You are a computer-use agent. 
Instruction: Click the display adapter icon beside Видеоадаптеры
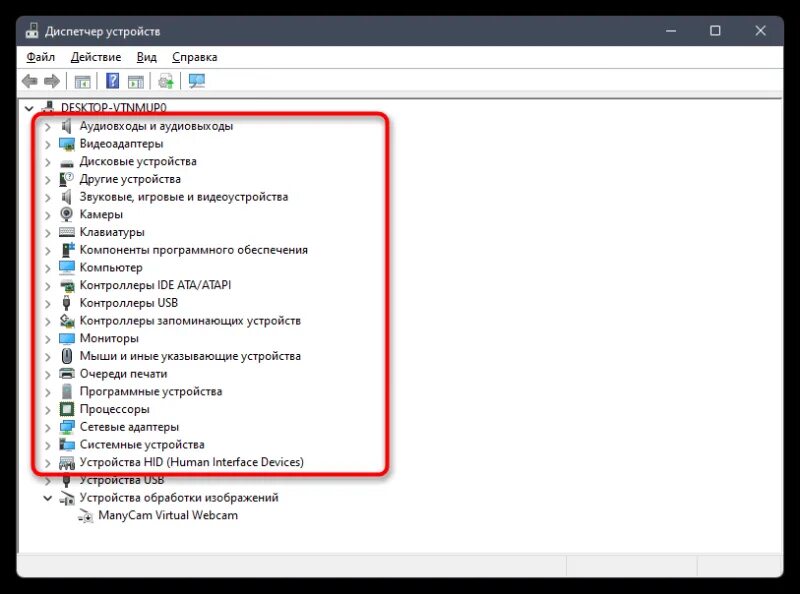coord(66,144)
